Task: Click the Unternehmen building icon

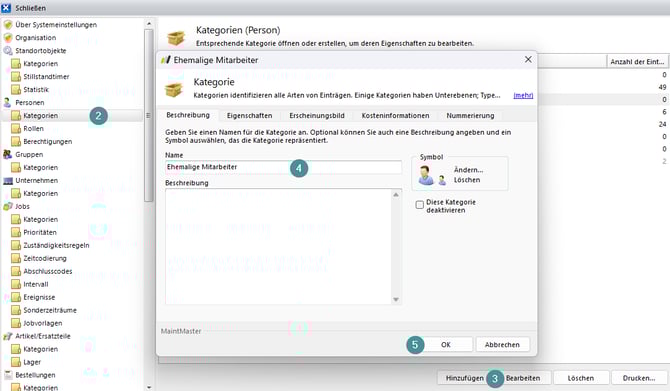Action: click(x=8, y=180)
